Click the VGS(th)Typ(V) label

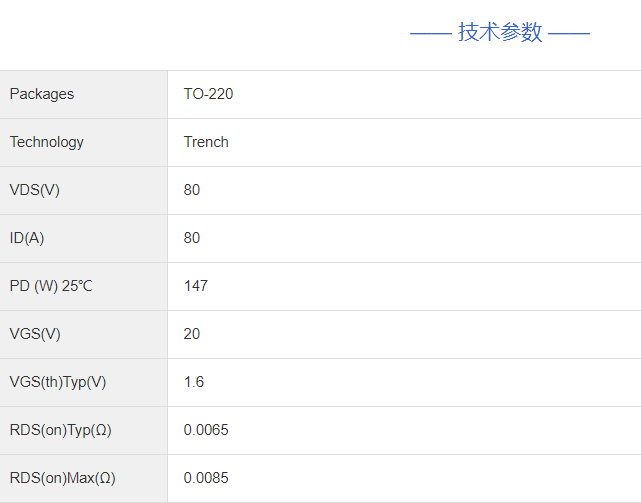pyautogui.click(x=58, y=382)
